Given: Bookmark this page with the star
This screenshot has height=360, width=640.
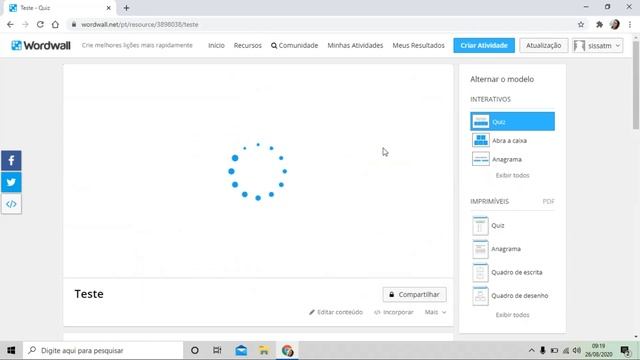Looking at the screenshot, I should [x=581, y=24].
